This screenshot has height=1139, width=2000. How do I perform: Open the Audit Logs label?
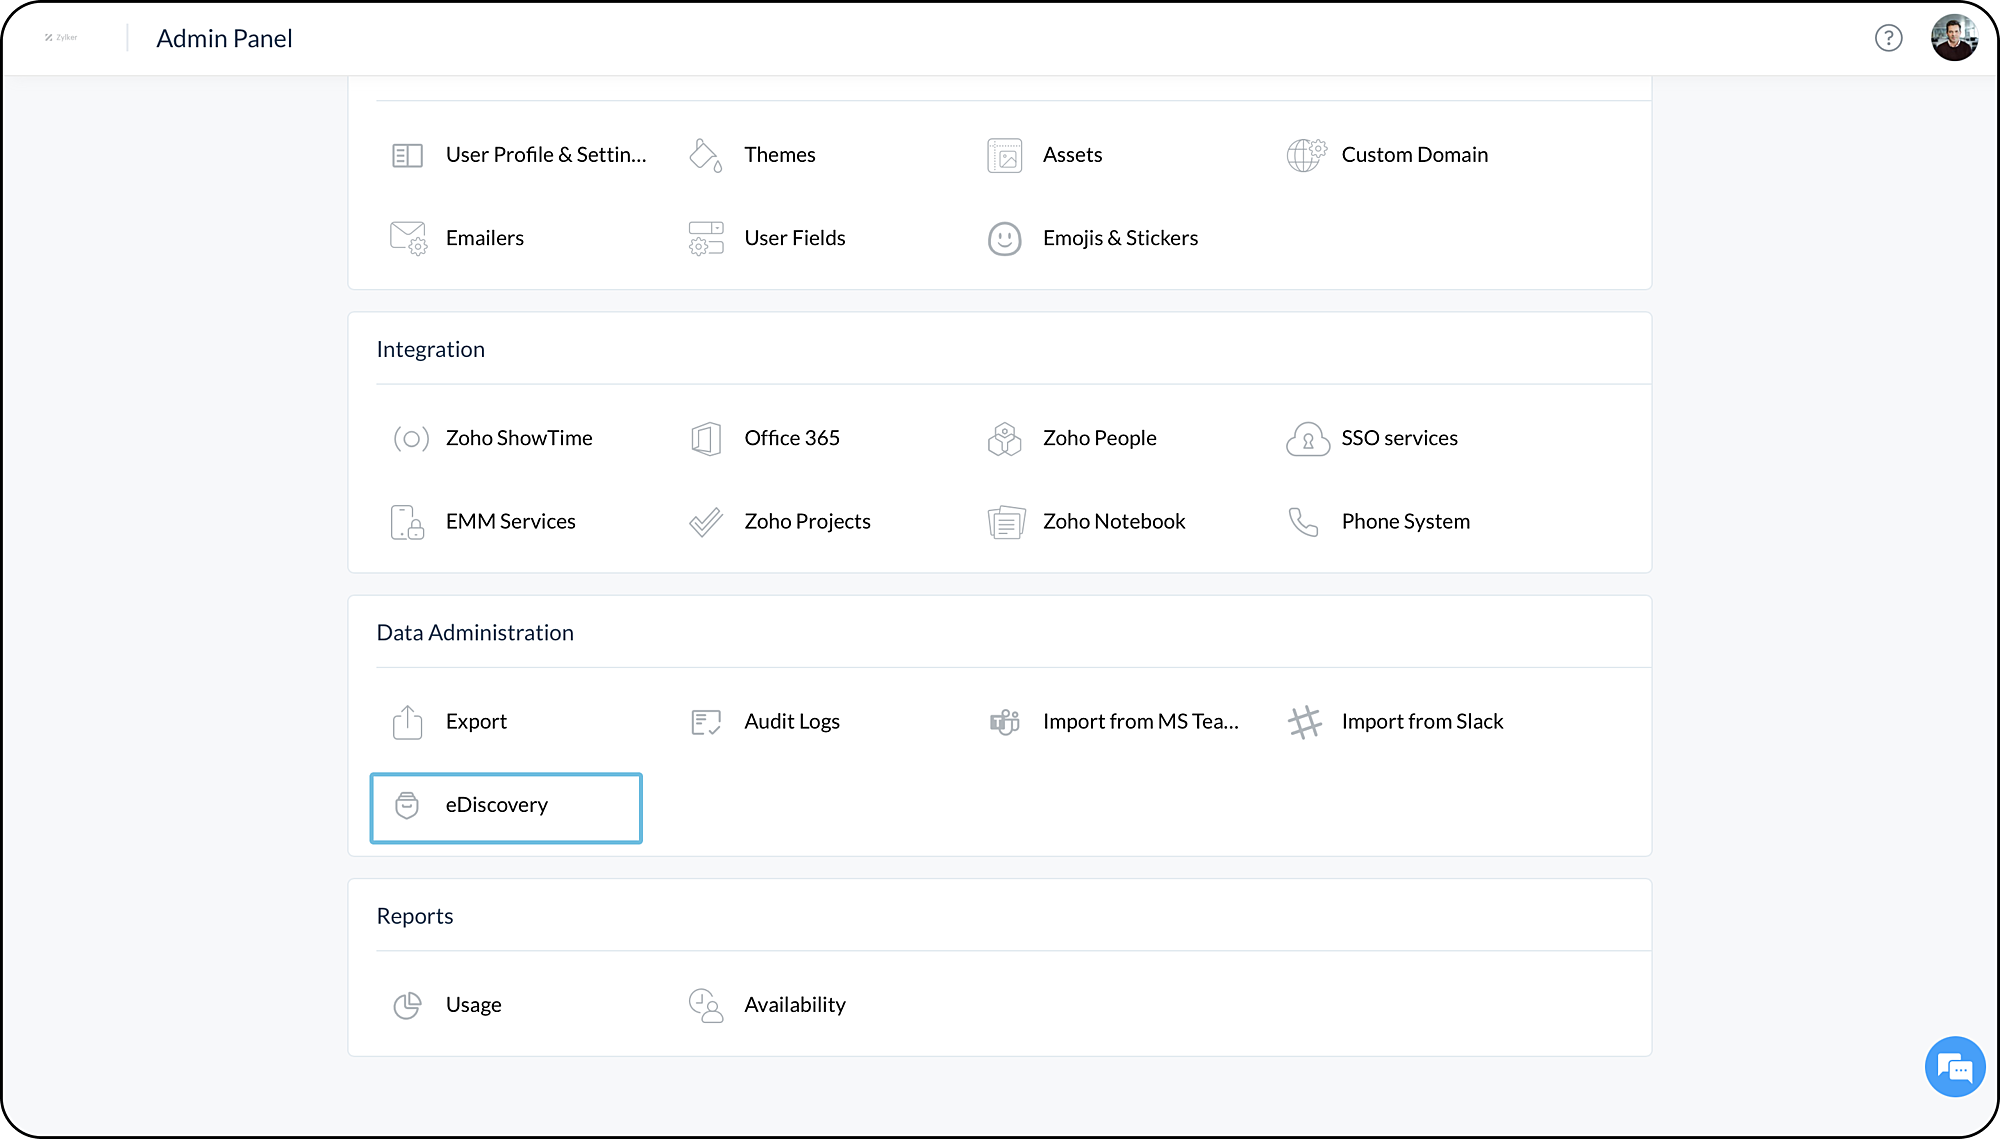click(792, 722)
